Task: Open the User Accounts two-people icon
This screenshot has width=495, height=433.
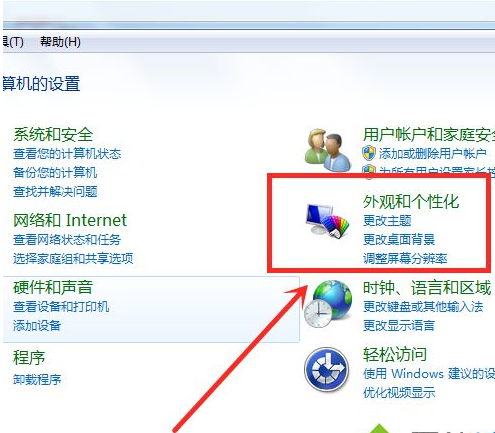Action: (x=328, y=150)
